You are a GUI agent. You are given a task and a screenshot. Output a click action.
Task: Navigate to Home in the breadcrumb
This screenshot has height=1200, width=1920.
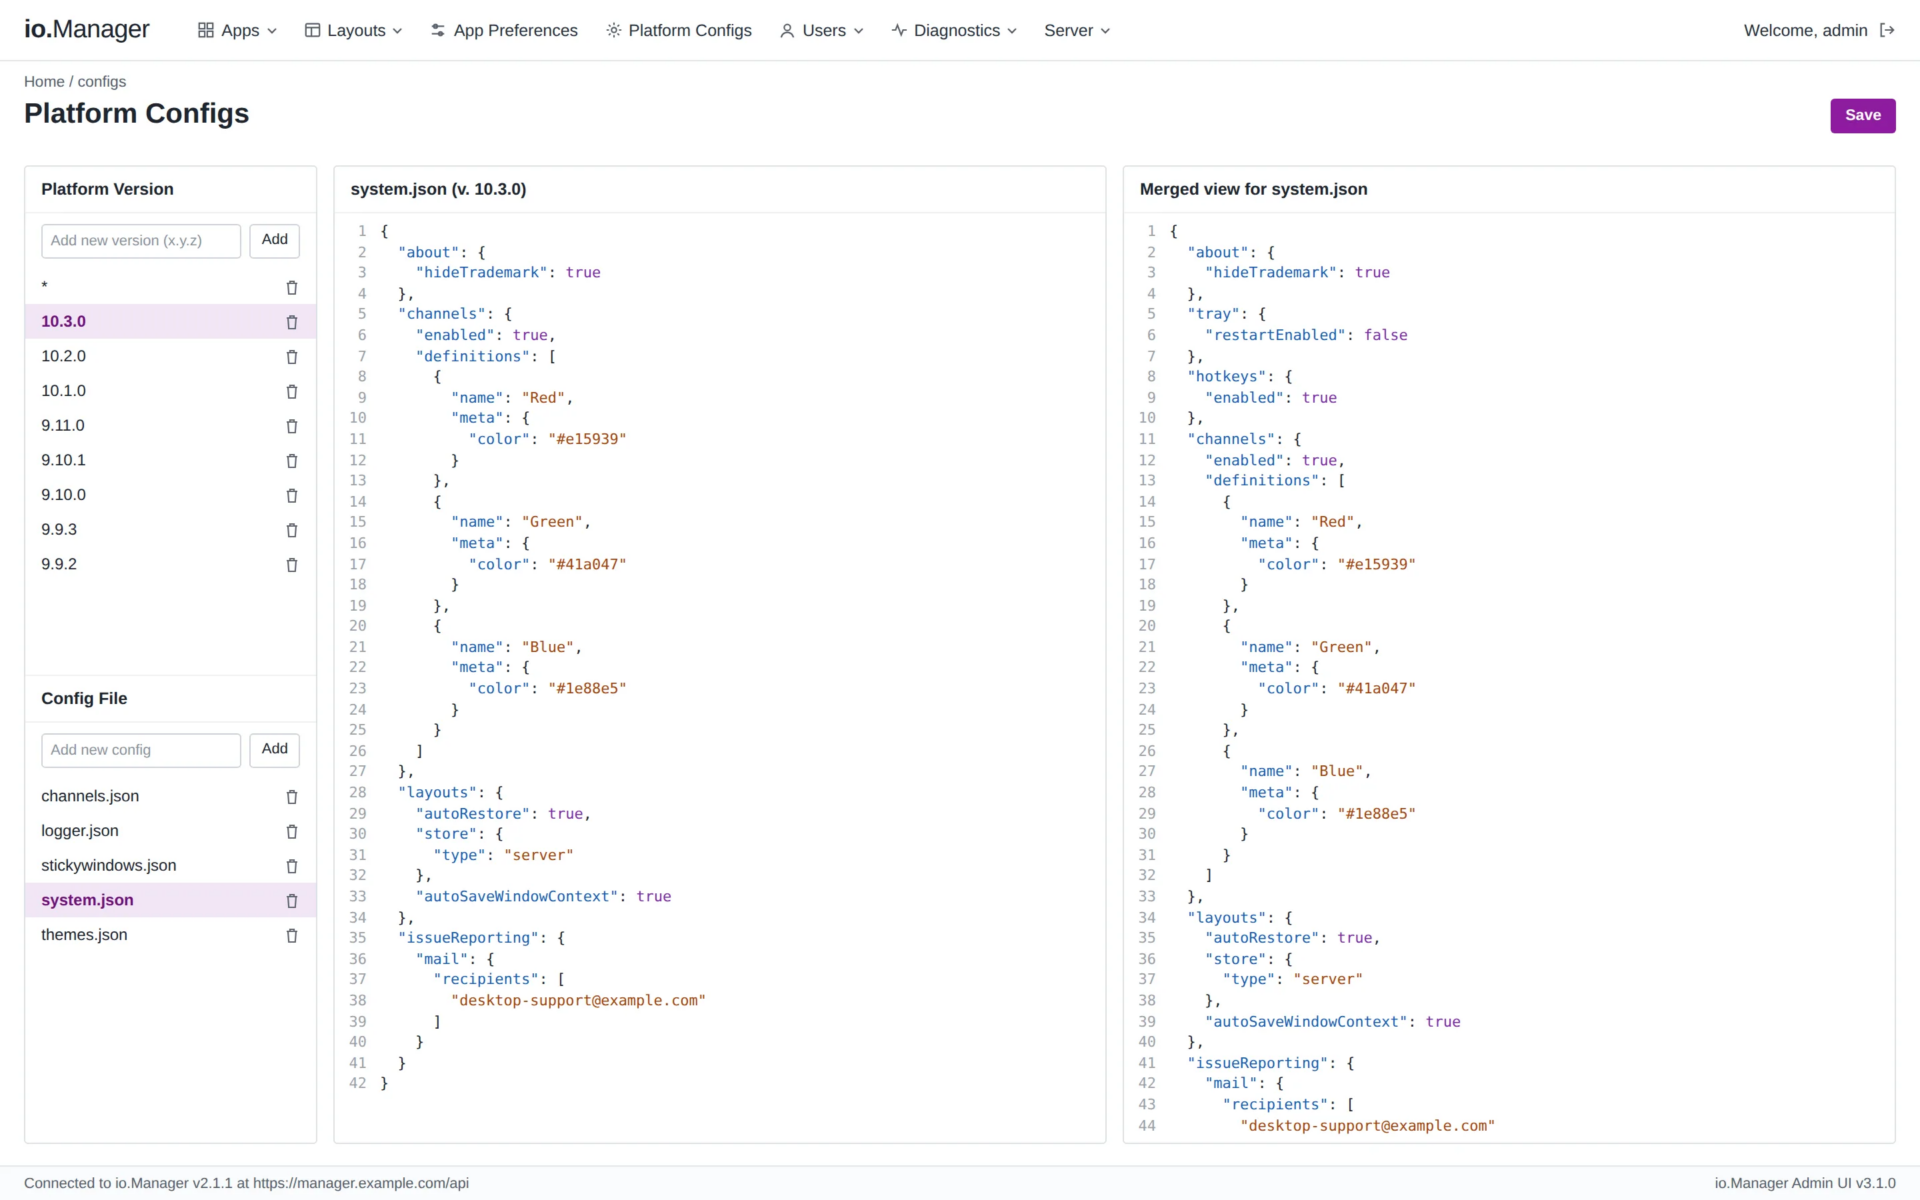44,81
